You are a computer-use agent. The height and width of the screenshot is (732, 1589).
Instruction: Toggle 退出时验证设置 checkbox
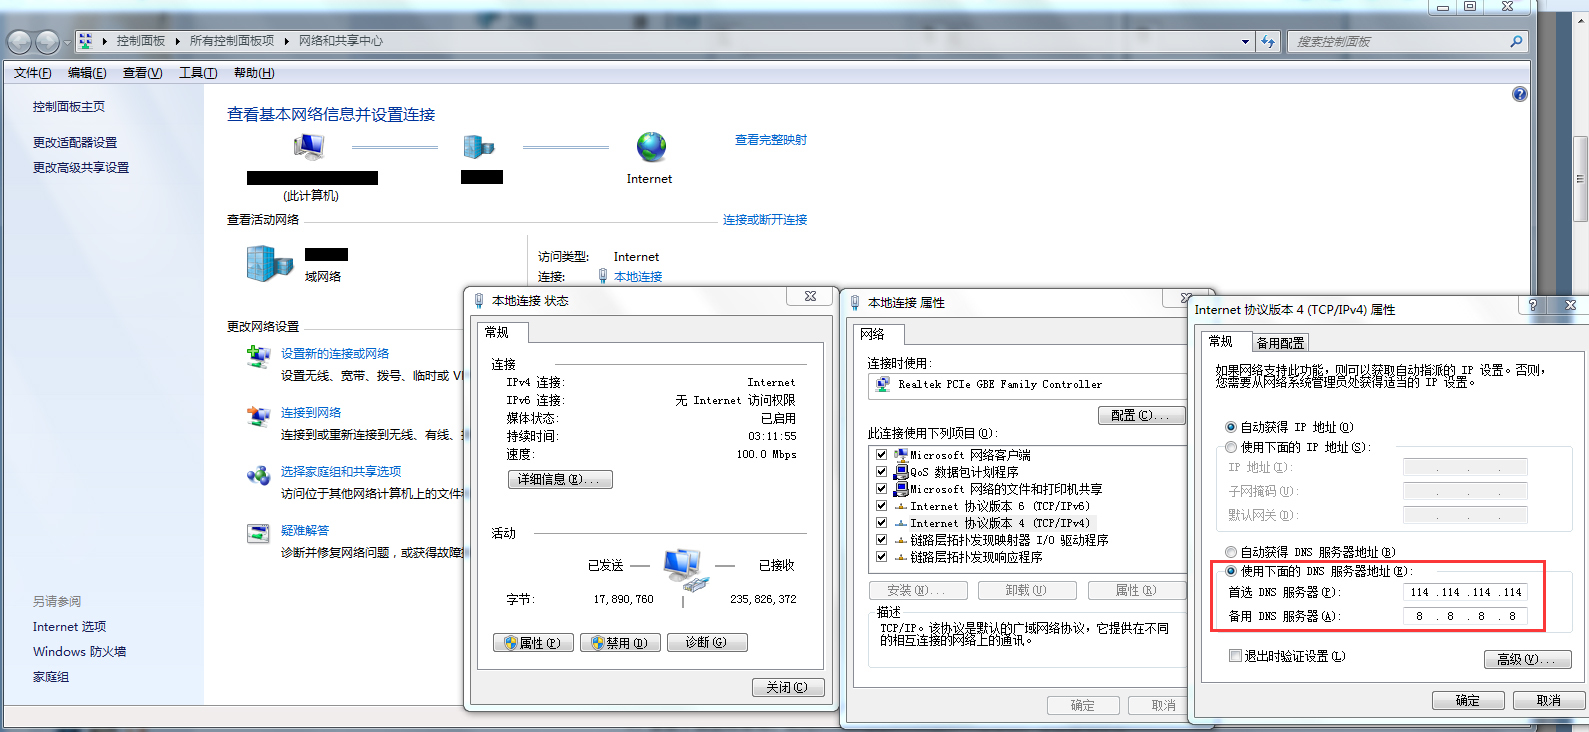point(1236,656)
